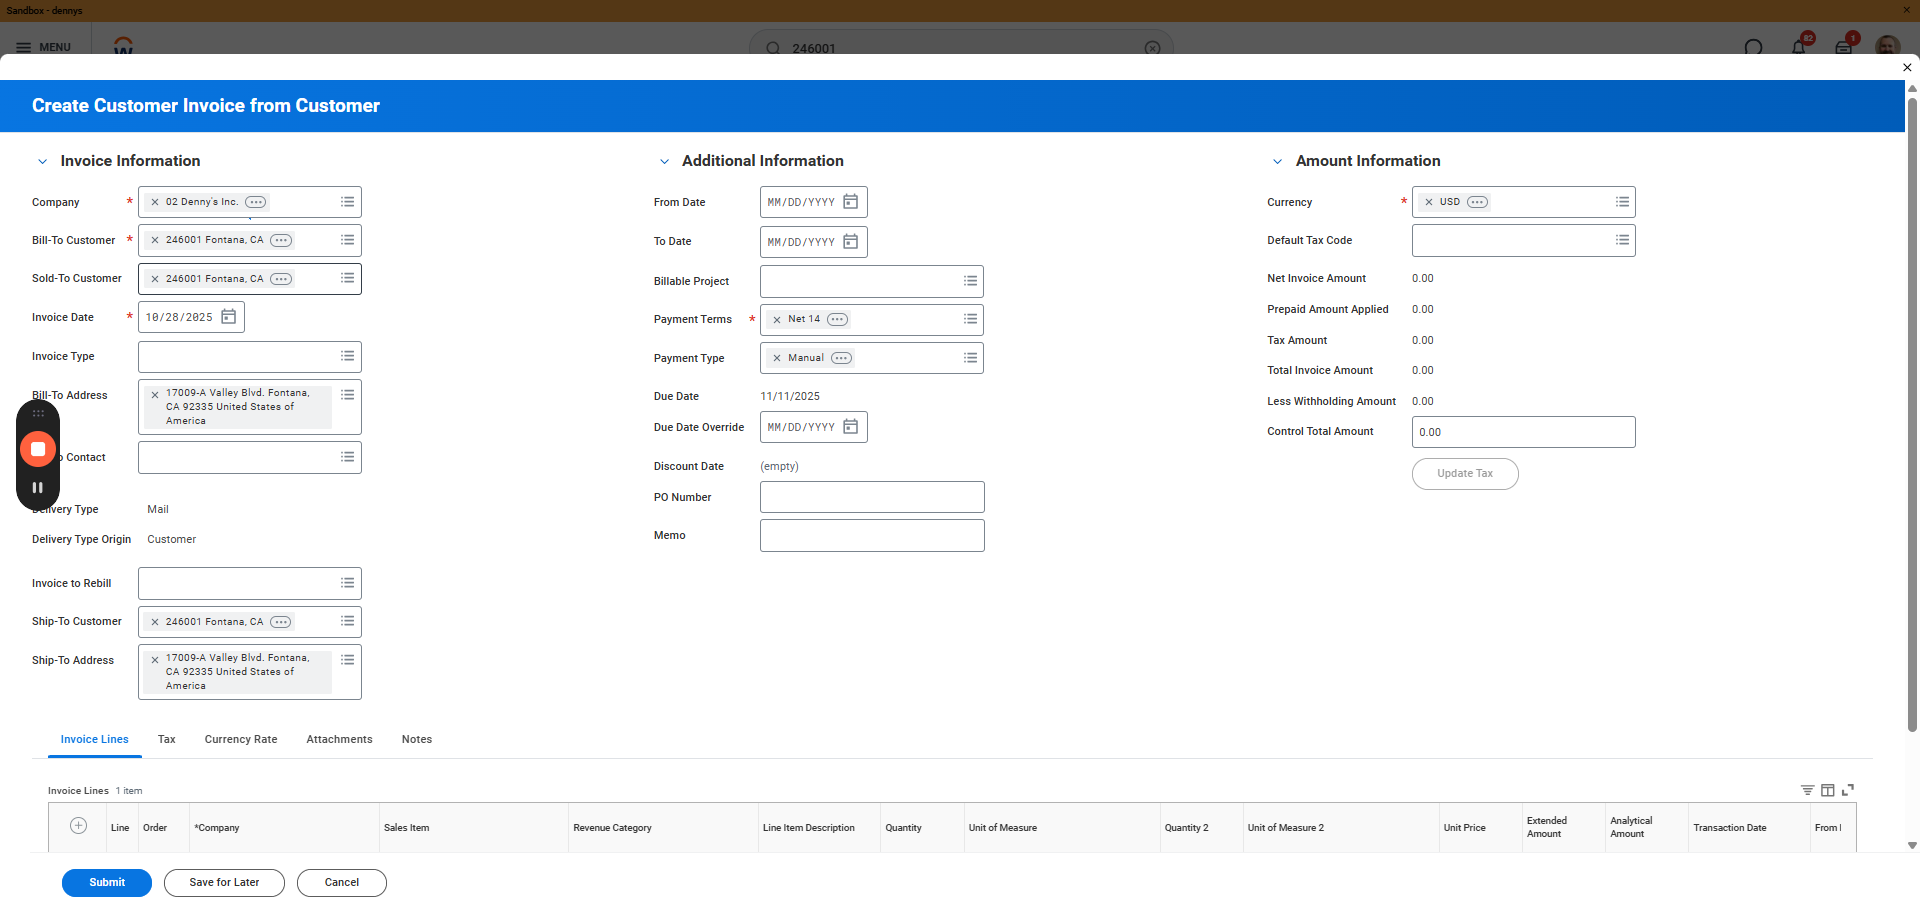Switch to the Attachments tab
Screen dimensions: 1920x911
coord(339,740)
